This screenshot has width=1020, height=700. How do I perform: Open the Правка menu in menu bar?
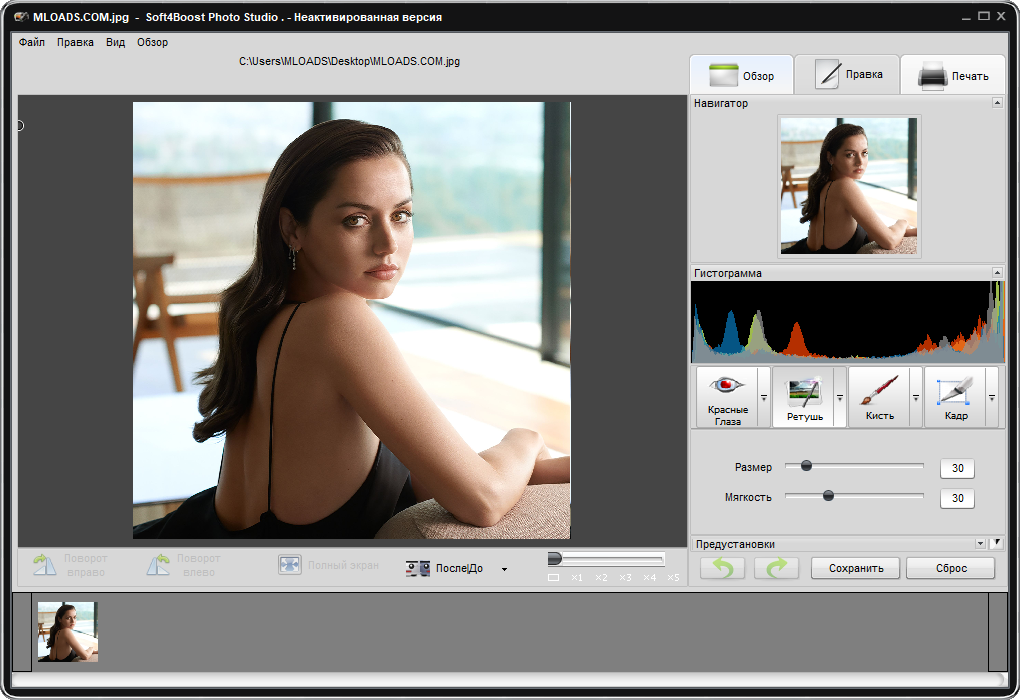[75, 42]
